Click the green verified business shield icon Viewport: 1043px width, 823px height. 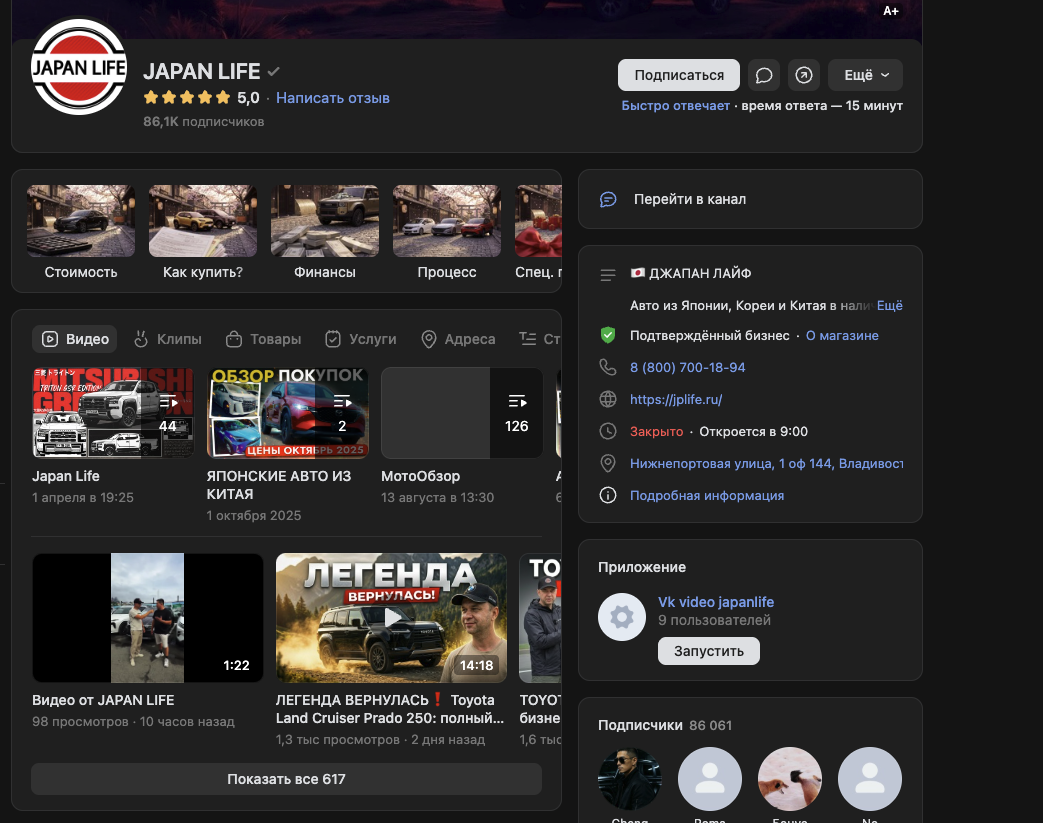coord(608,335)
